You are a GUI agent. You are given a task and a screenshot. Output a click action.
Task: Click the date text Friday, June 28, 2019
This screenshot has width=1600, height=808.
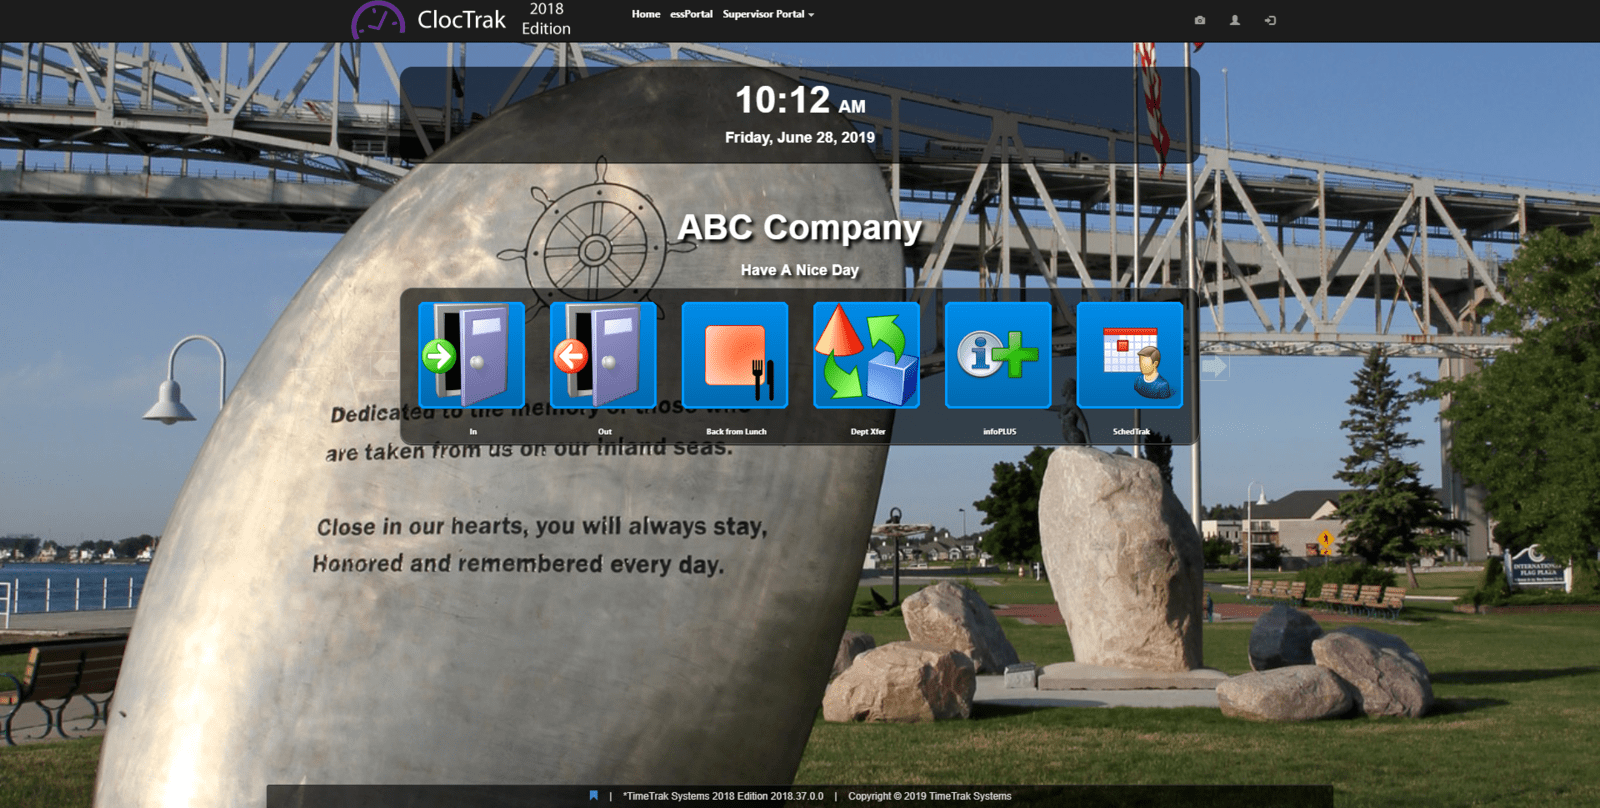point(800,137)
